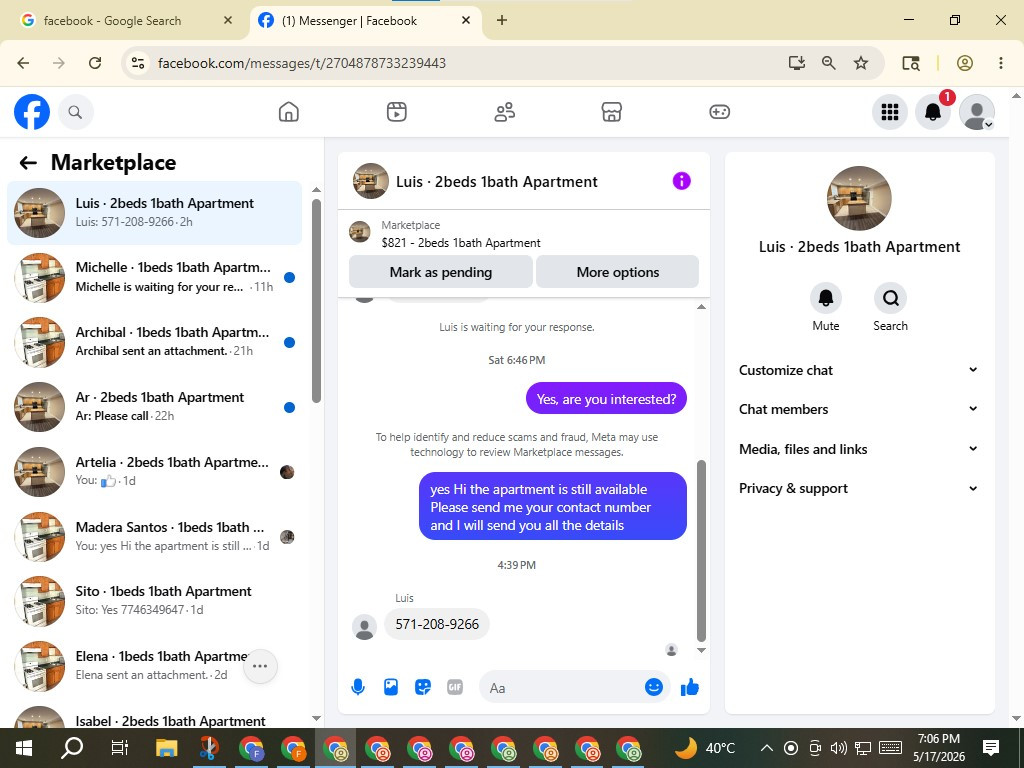Open Windows taskbar search

(x=71, y=748)
